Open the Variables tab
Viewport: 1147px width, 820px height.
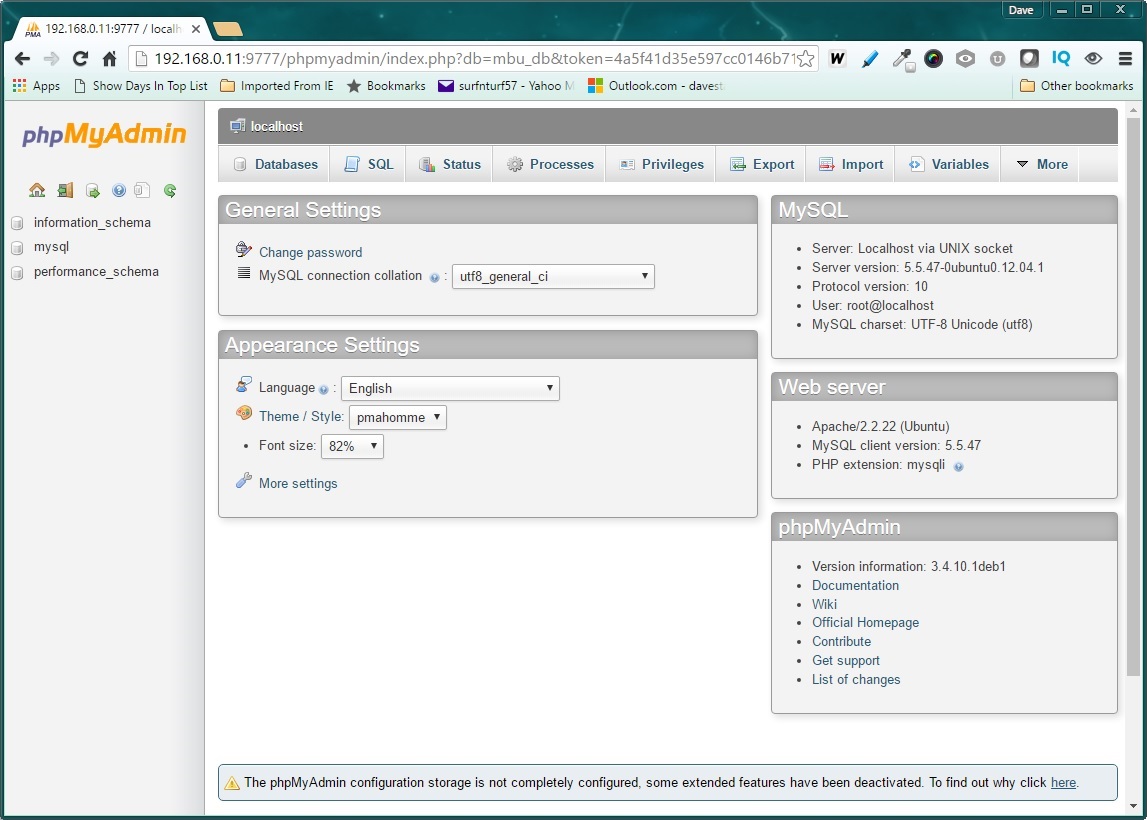pos(948,165)
